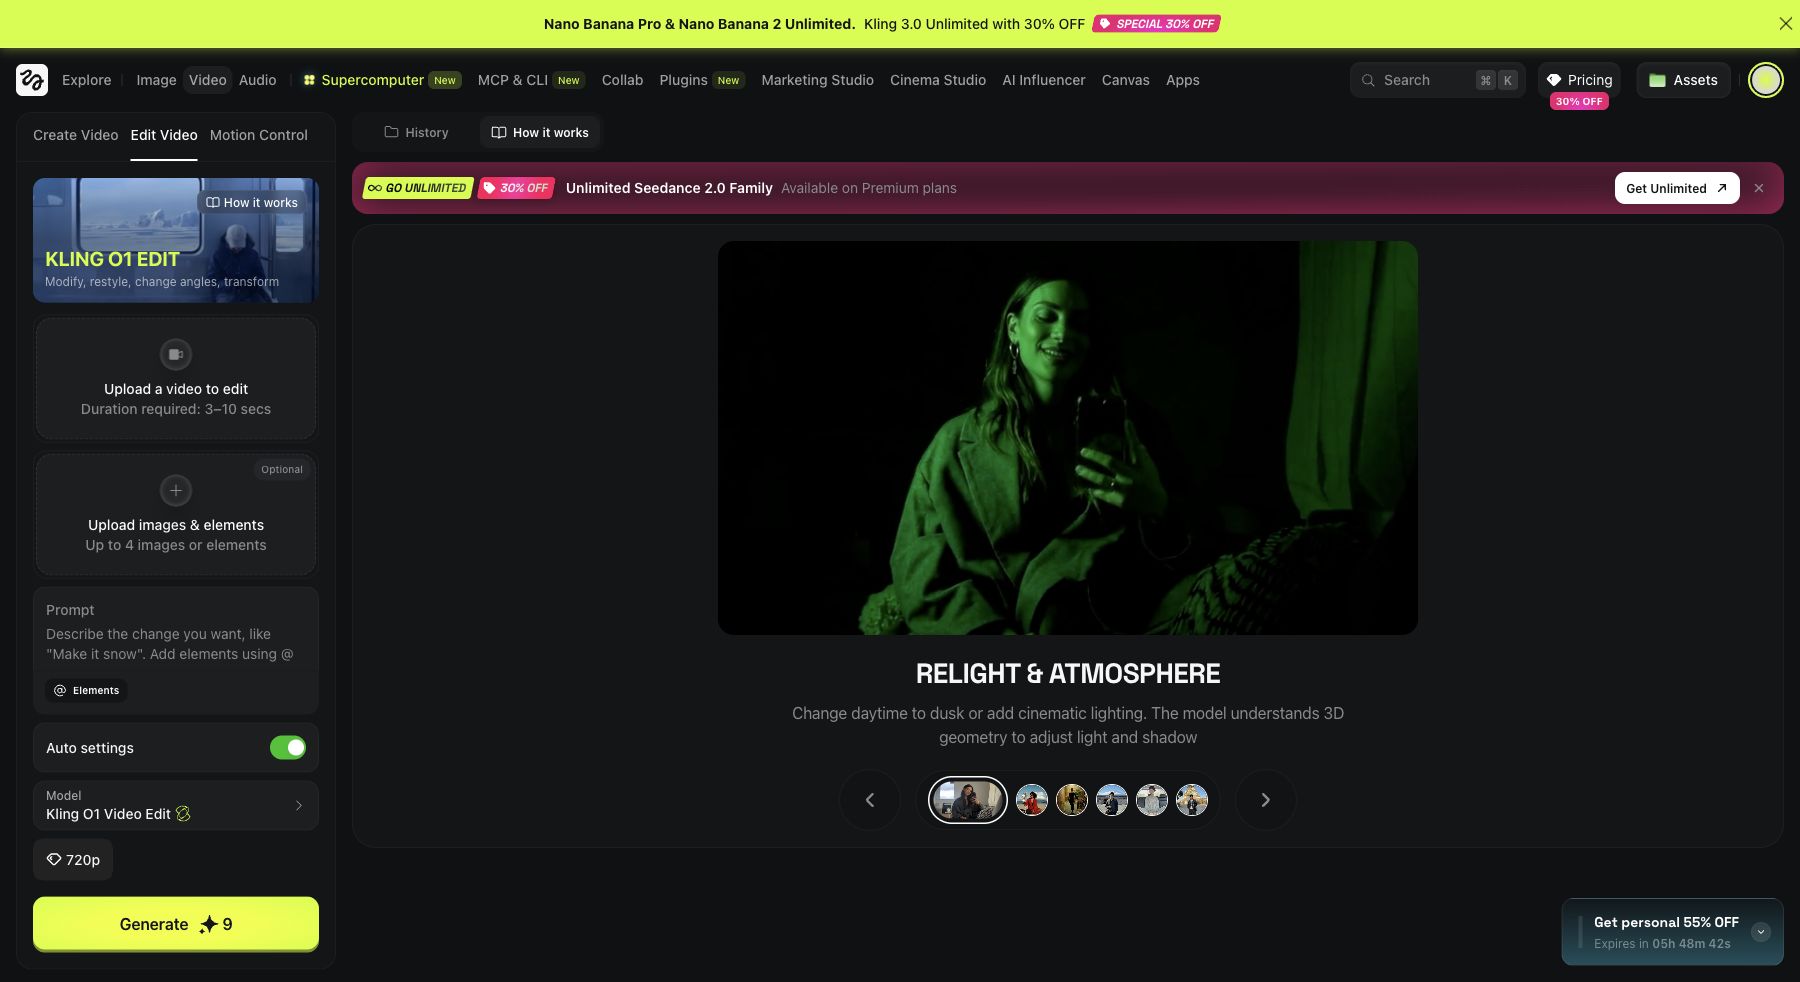This screenshot has width=1800, height=982.
Task: Open the Canvas page
Action: [1126, 80]
